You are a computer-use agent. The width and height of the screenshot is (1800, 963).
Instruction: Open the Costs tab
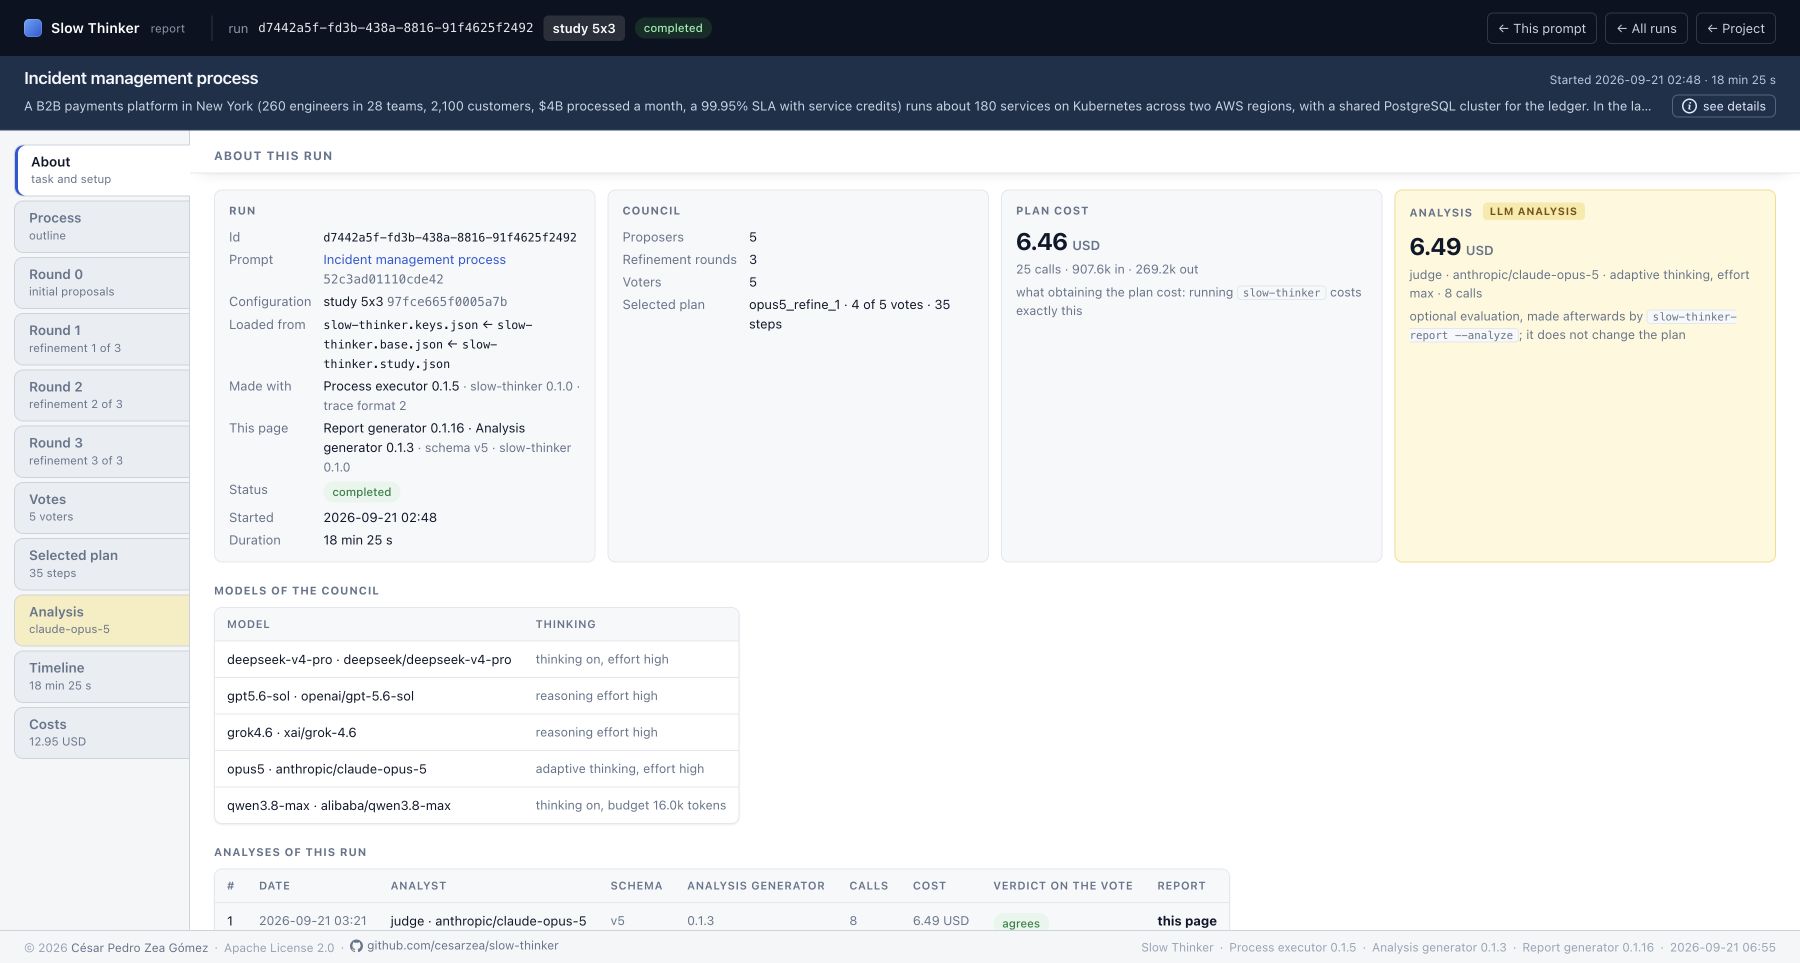click(x=102, y=733)
